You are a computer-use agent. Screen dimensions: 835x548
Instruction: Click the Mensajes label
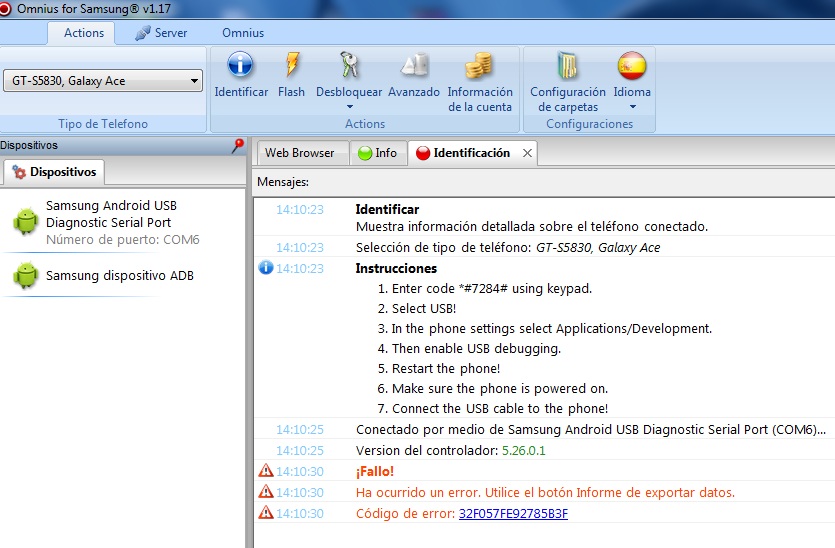pos(283,182)
